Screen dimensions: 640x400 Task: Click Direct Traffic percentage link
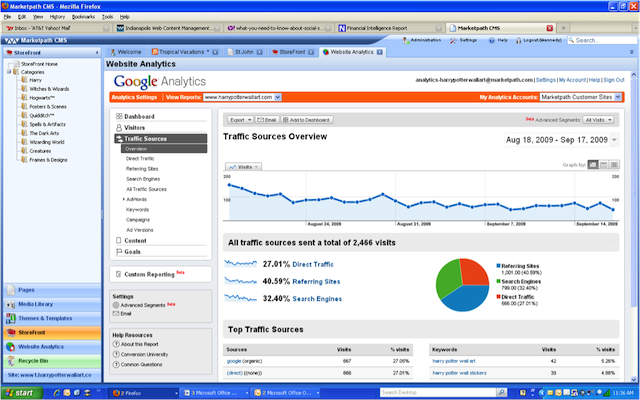coord(313,264)
